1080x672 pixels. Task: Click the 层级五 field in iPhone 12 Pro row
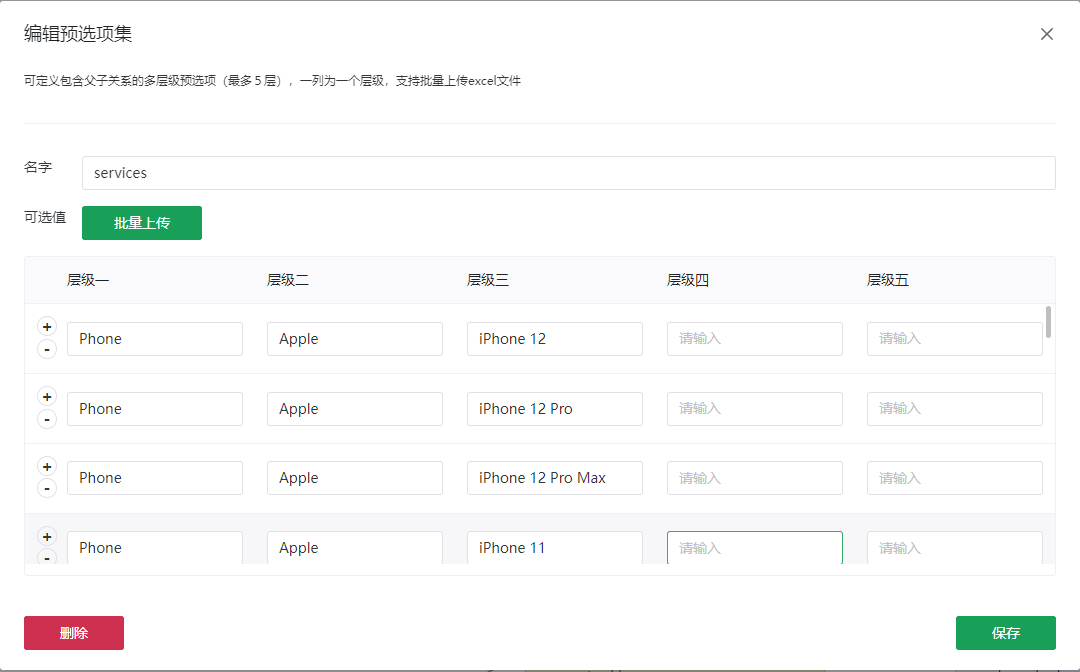click(x=954, y=409)
